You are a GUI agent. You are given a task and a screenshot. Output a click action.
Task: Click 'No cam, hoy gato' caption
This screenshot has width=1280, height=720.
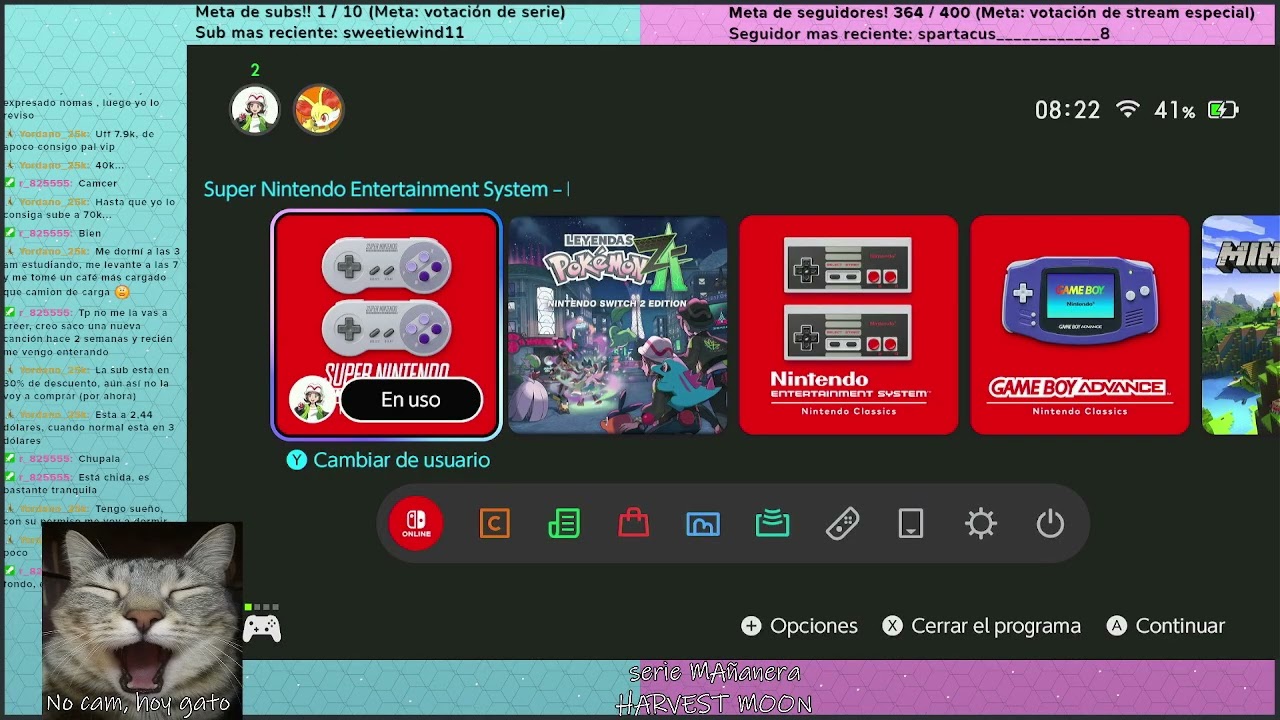138,703
